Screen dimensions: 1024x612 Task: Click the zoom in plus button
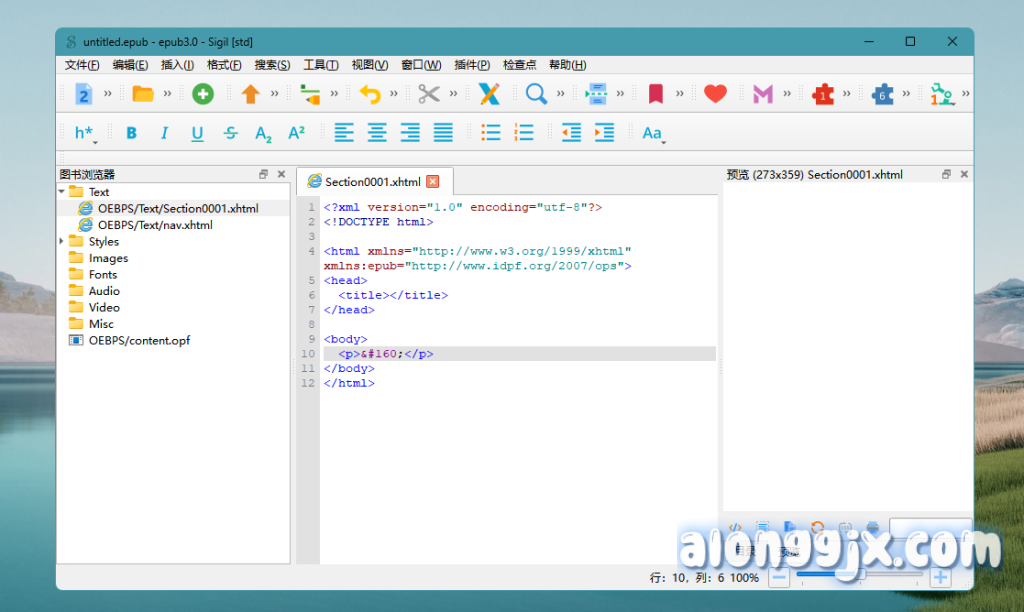[940, 577]
